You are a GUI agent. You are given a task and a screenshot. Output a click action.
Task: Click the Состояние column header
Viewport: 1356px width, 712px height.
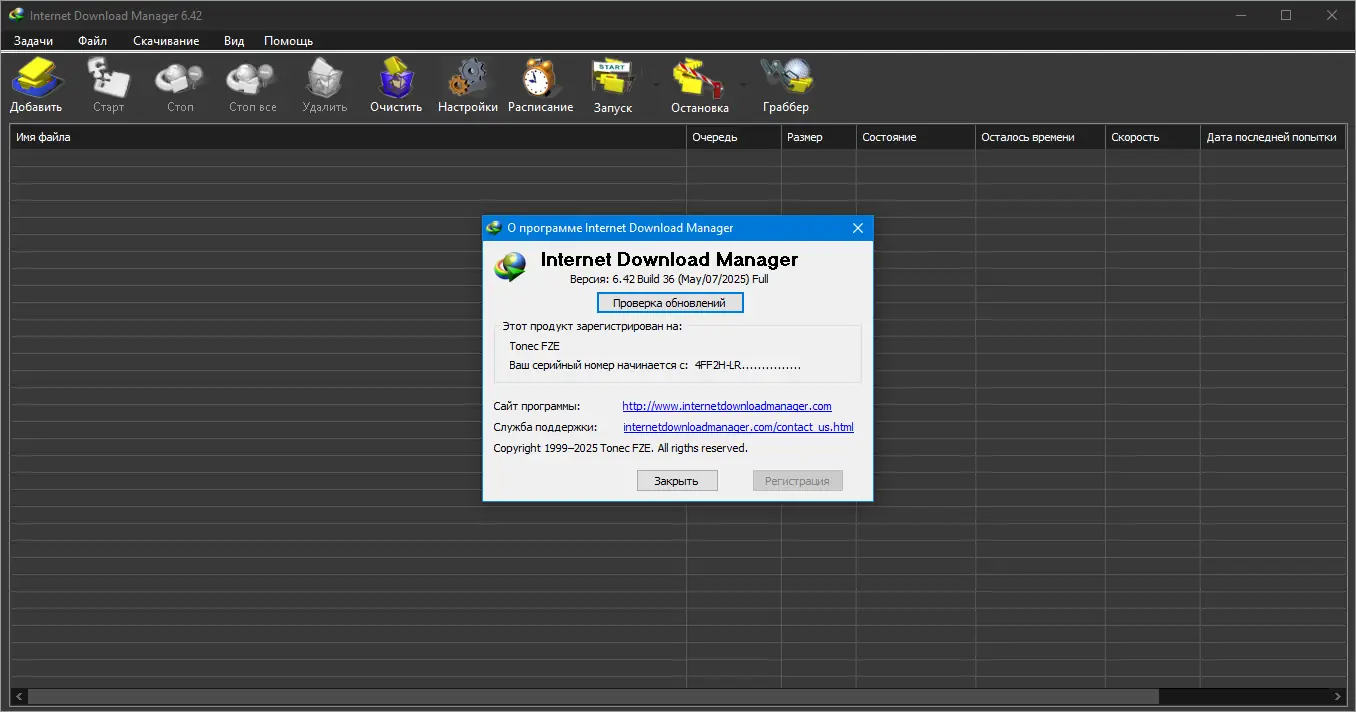[889, 136]
